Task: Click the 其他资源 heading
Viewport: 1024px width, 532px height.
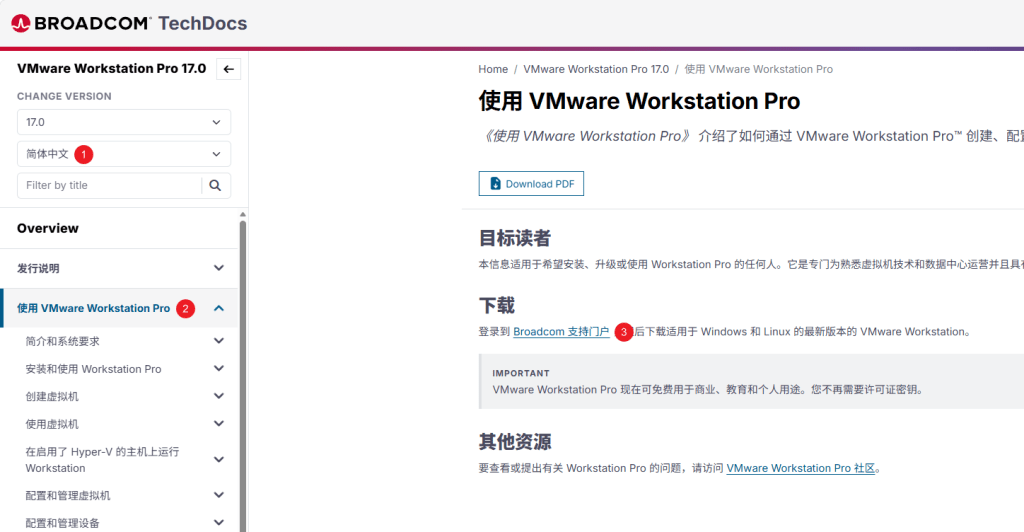Action: pyautogui.click(x=515, y=442)
